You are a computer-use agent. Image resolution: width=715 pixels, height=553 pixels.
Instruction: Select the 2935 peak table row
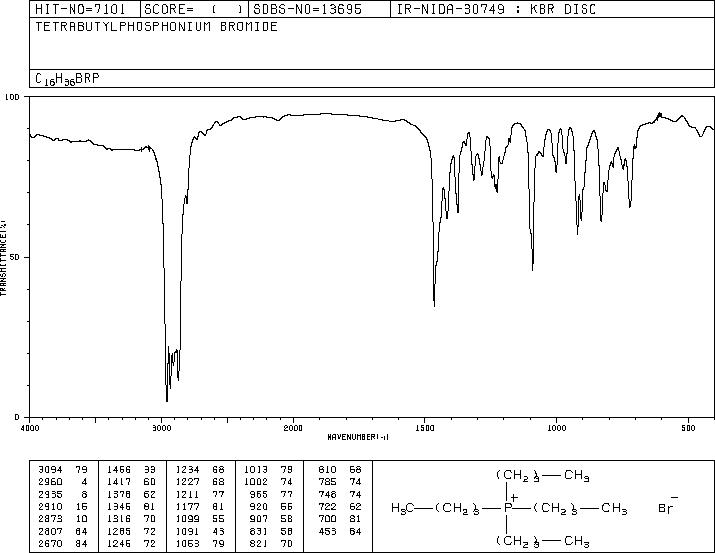click(x=63, y=494)
